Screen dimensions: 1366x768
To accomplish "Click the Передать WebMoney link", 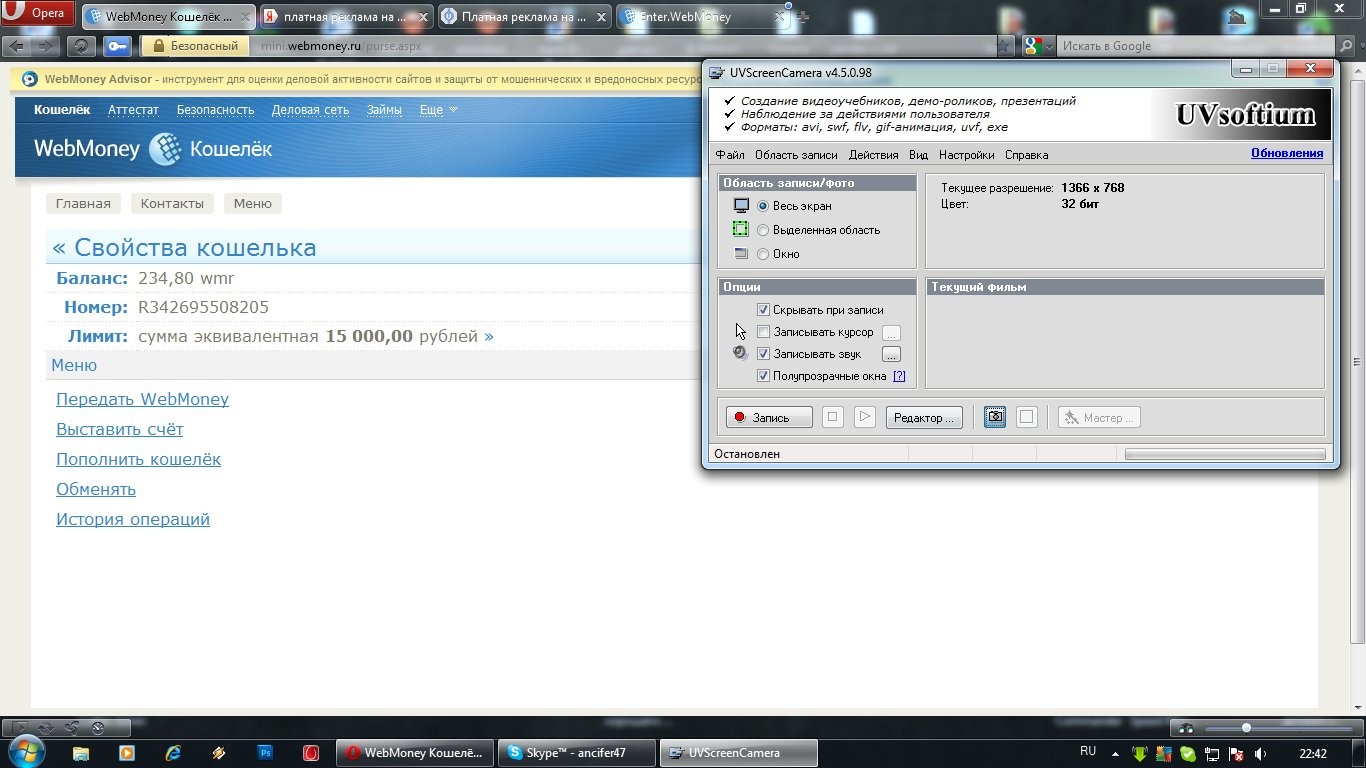I will (142, 399).
